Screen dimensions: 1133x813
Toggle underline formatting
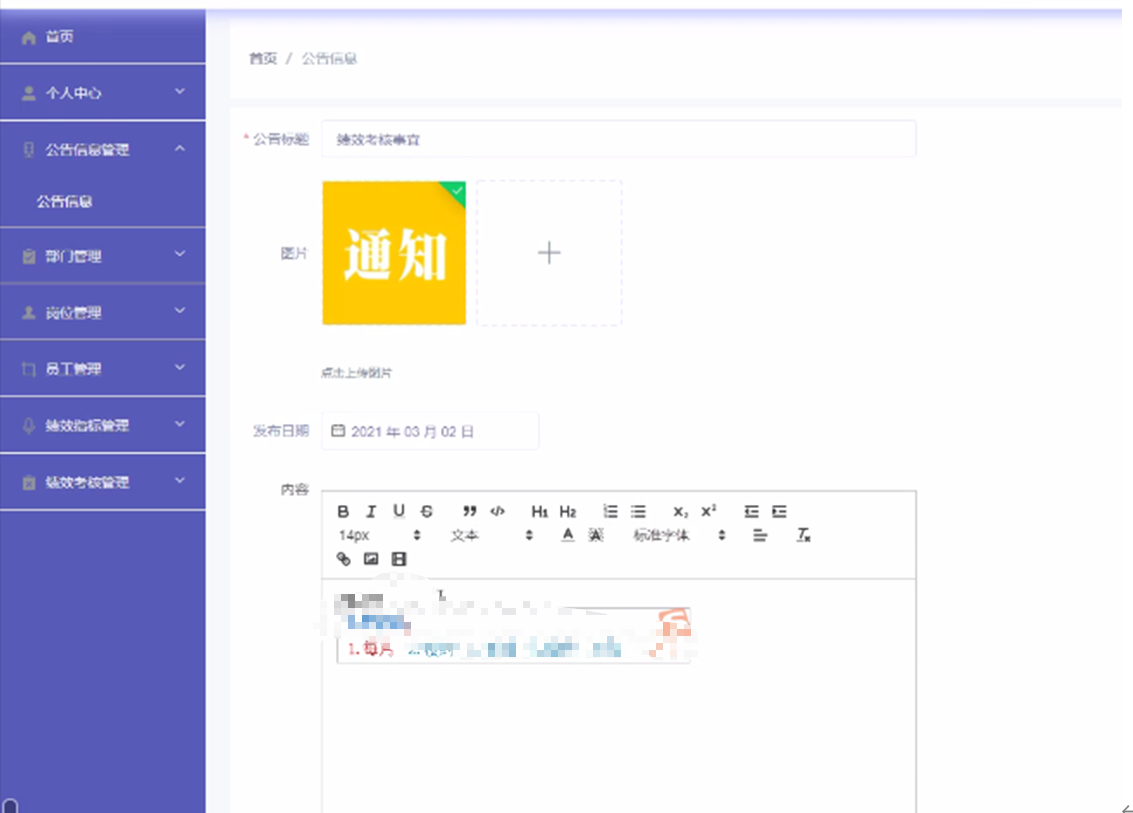click(x=398, y=511)
